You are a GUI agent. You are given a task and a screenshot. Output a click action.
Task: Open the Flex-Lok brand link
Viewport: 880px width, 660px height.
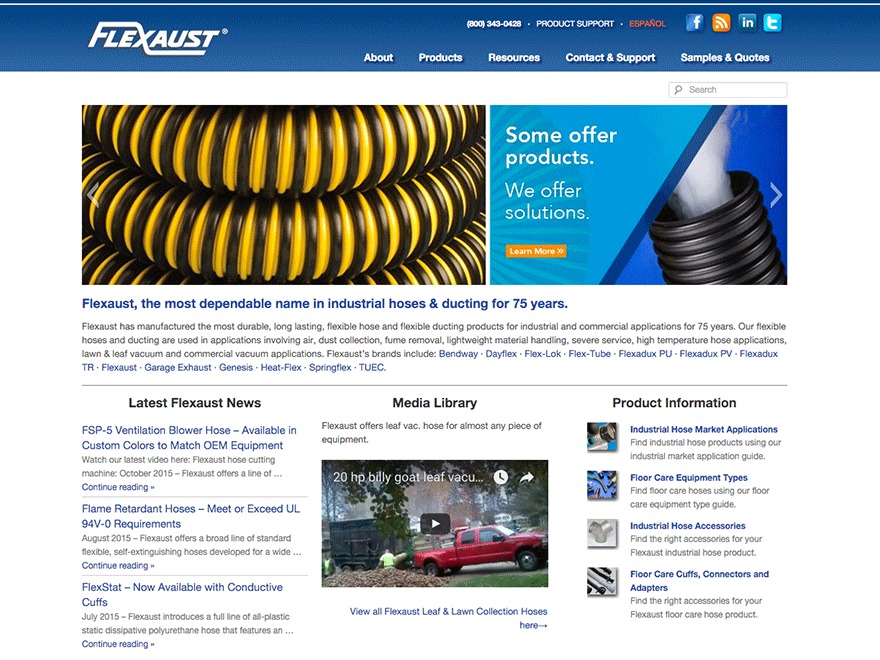pyautogui.click(x=543, y=354)
